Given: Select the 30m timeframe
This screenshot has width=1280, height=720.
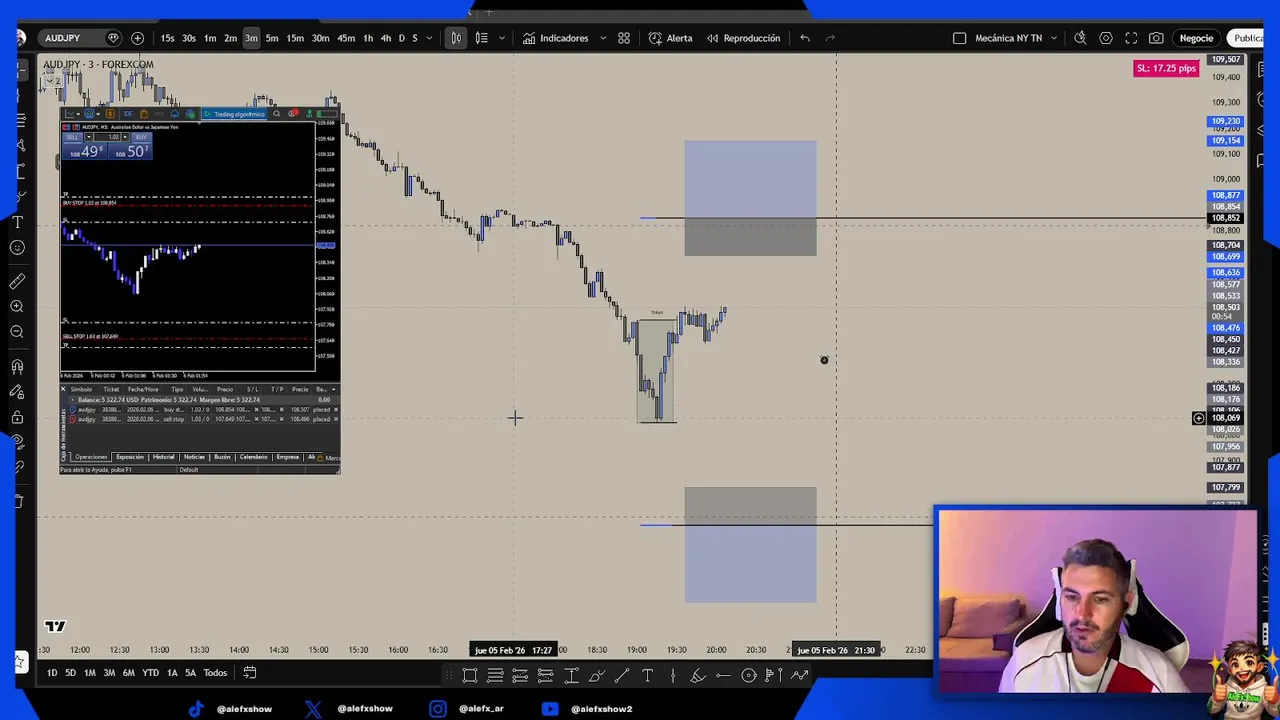Looking at the screenshot, I should [320, 38].
